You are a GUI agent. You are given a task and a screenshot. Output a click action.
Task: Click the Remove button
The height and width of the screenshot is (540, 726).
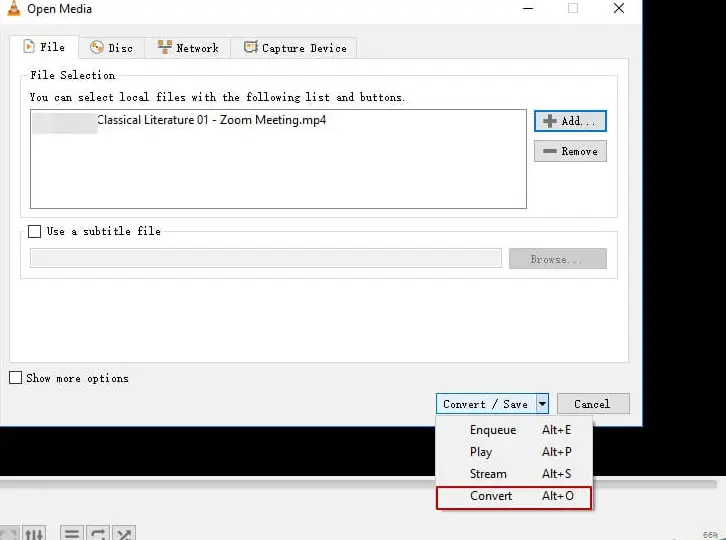click(570, 151)
